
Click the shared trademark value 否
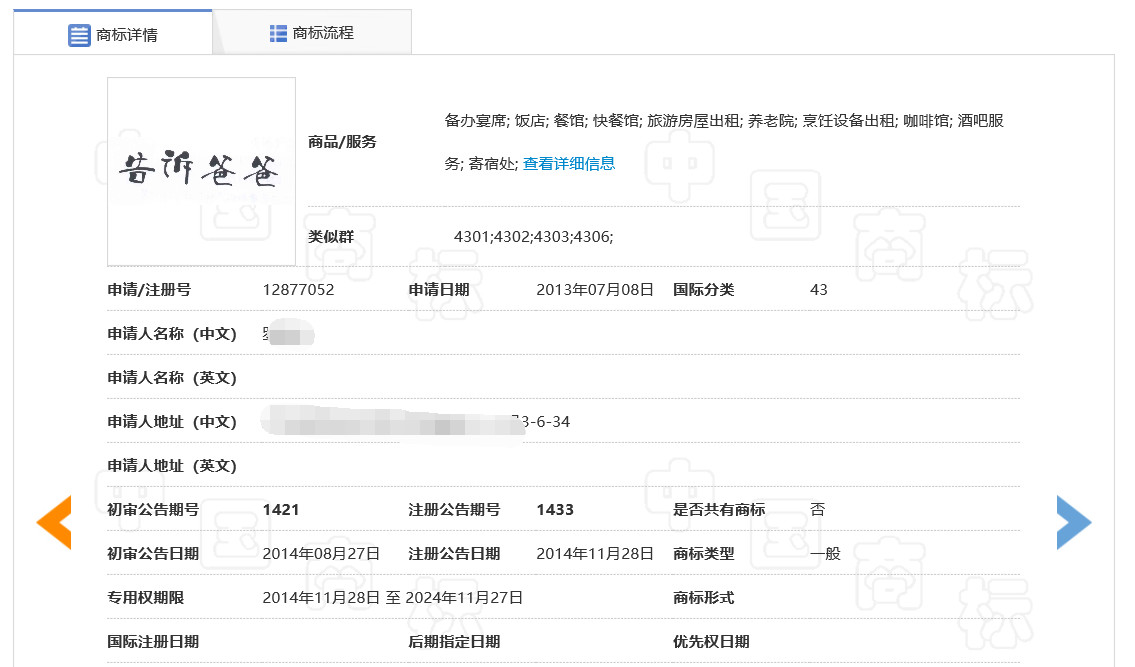(818, 510)
